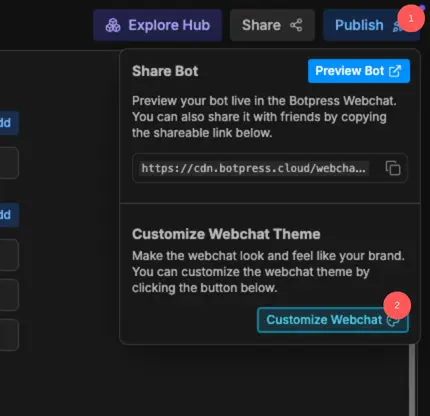Viewport: 430px width, 416px height.
Task: Open Preview Bot in new window
Action: tap(359, 71)
